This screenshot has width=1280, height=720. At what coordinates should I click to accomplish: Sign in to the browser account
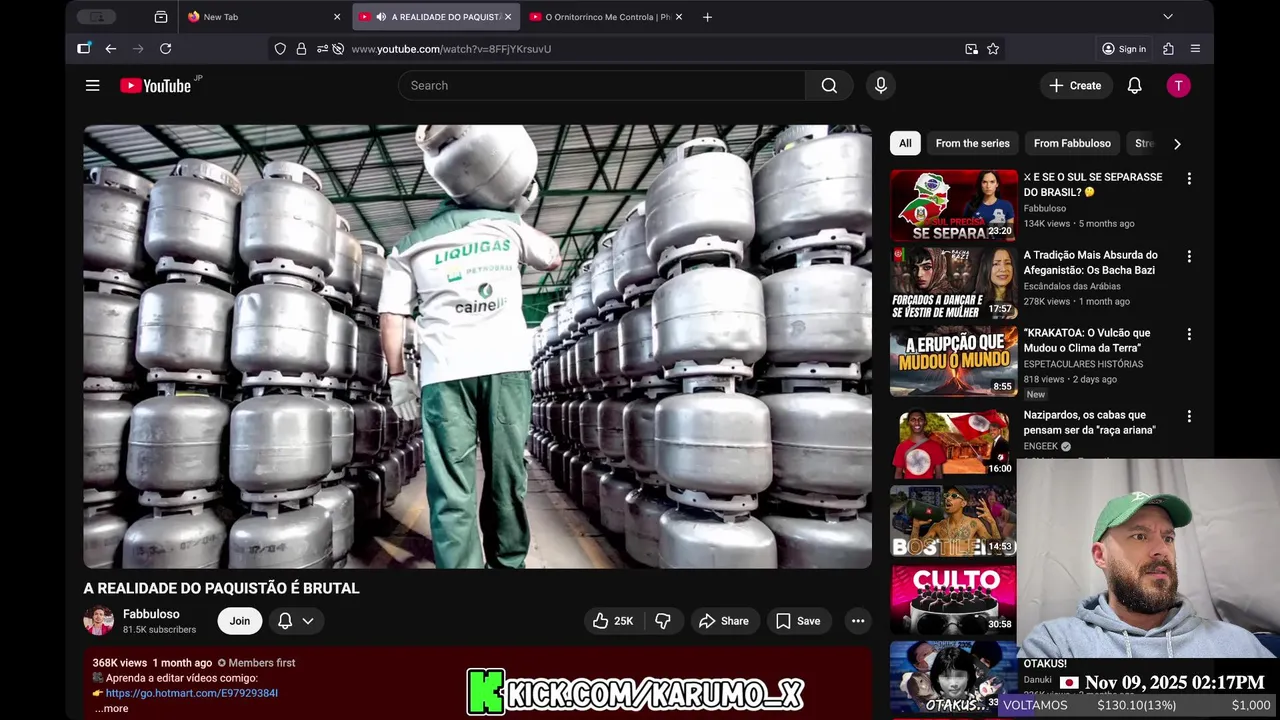(1124, 49)
